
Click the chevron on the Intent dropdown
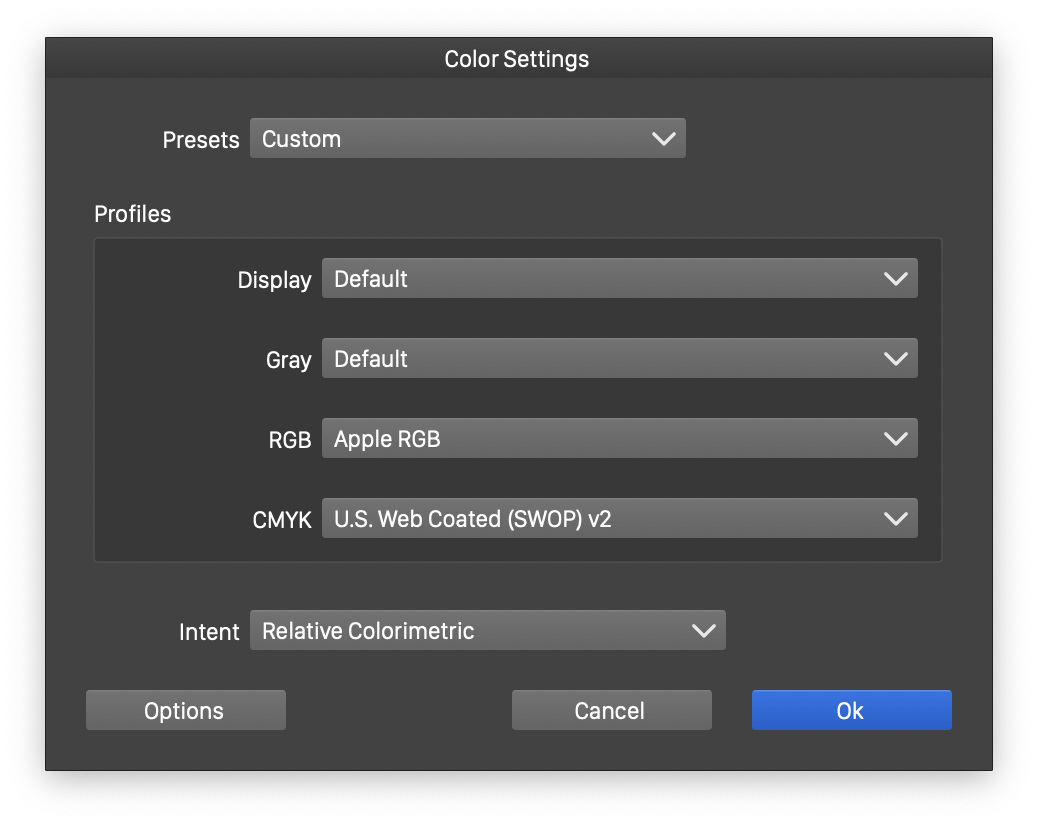coord(703,630)
